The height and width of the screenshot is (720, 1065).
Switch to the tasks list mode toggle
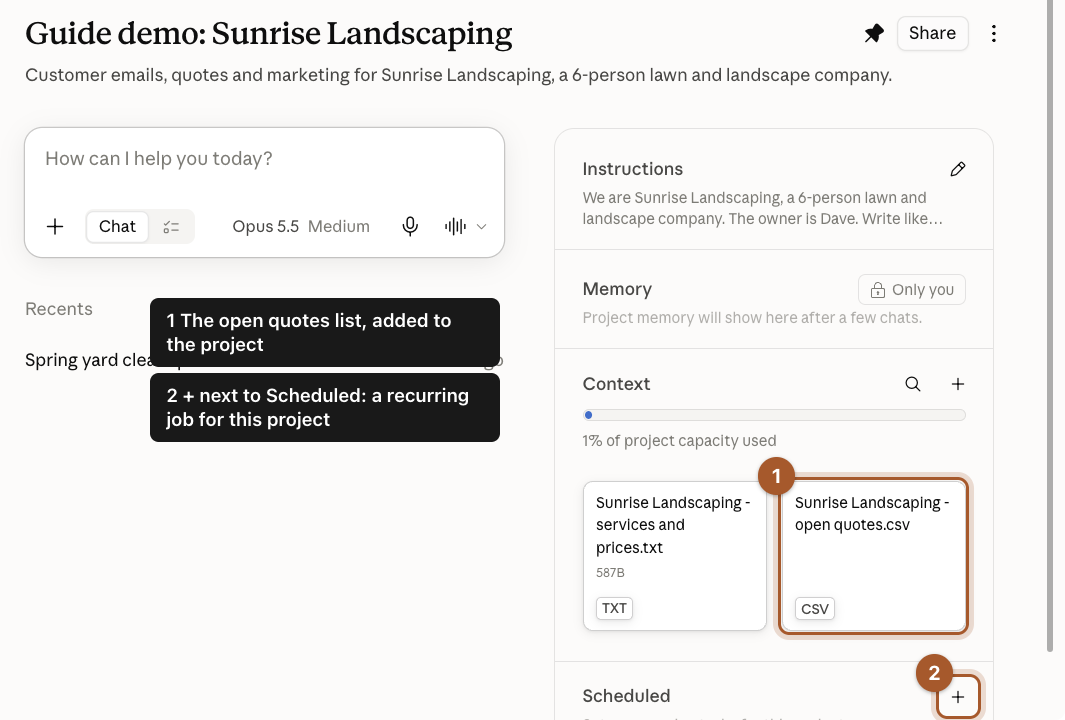171,226
